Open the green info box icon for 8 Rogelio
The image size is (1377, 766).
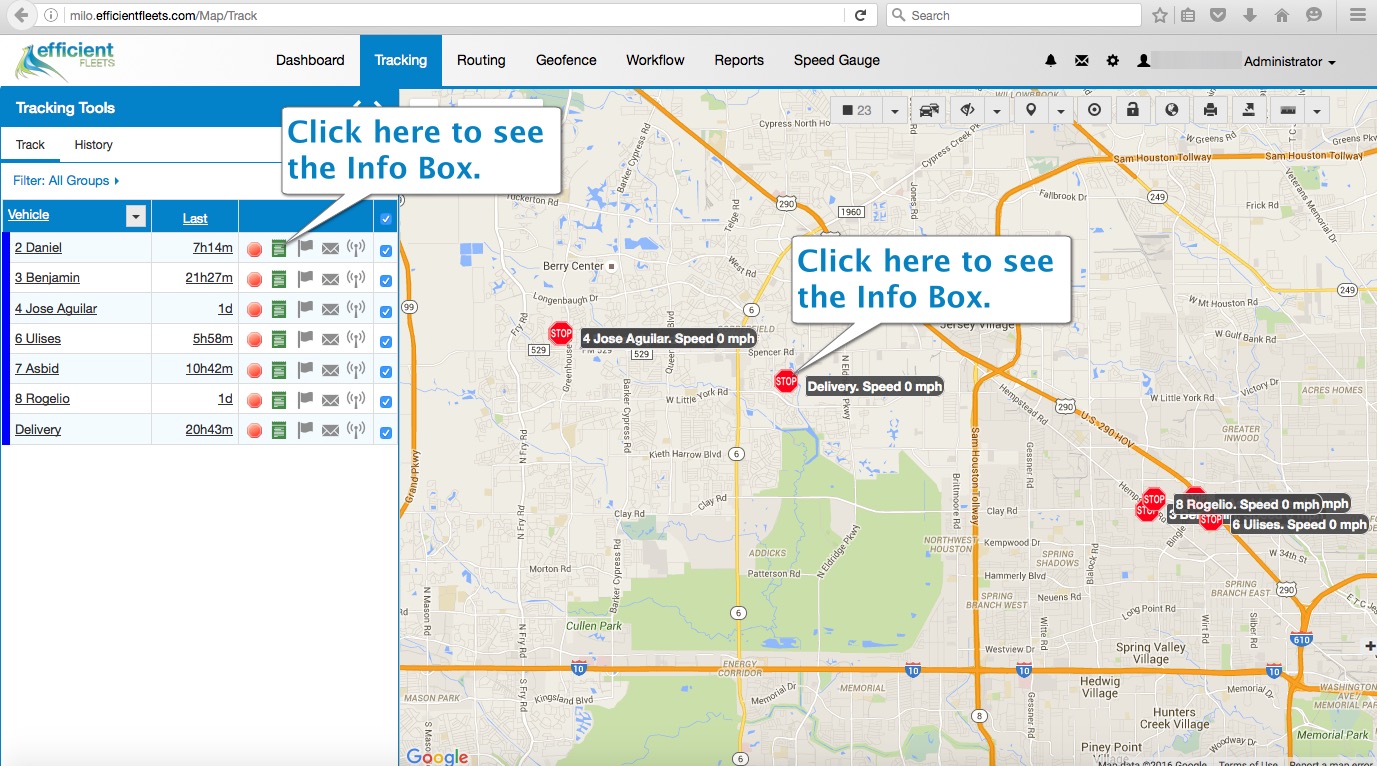[x=279, y=400]
